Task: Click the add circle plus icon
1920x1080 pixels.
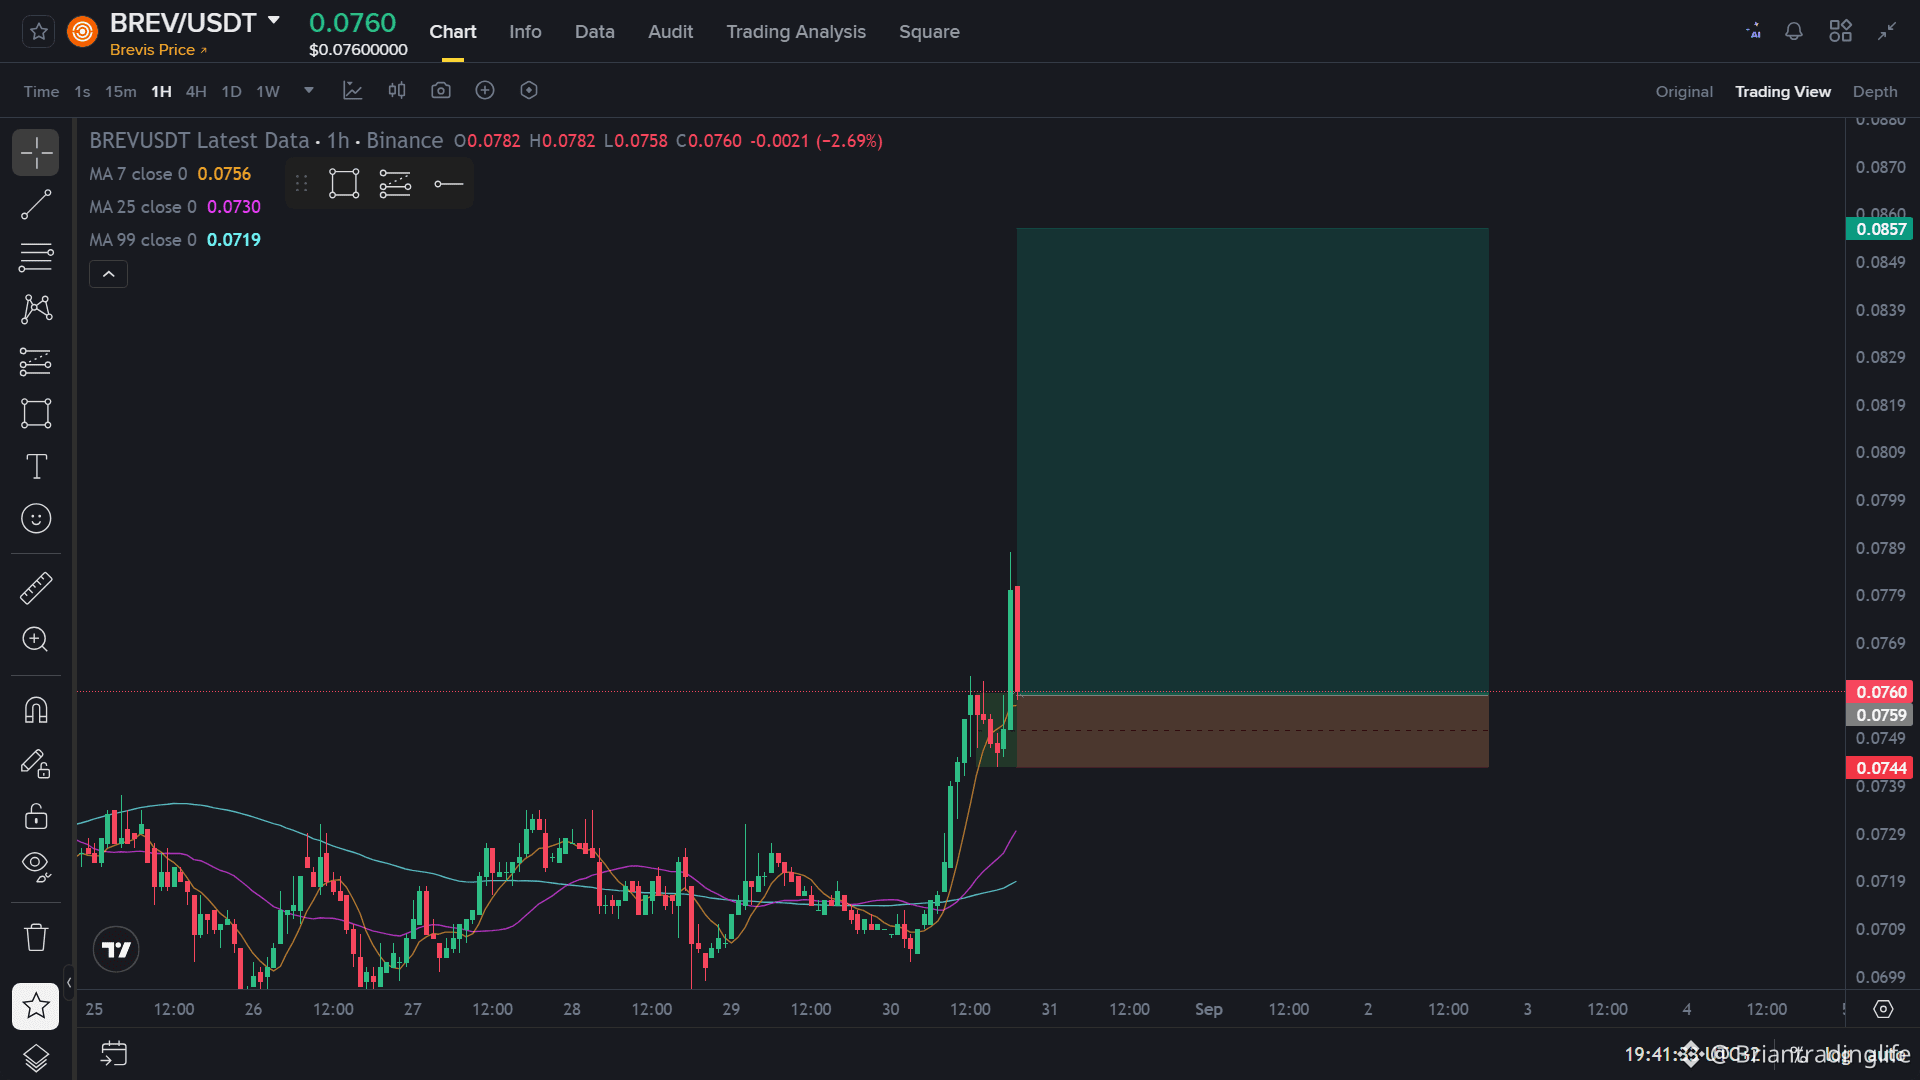Action: [x=485, y=91]
